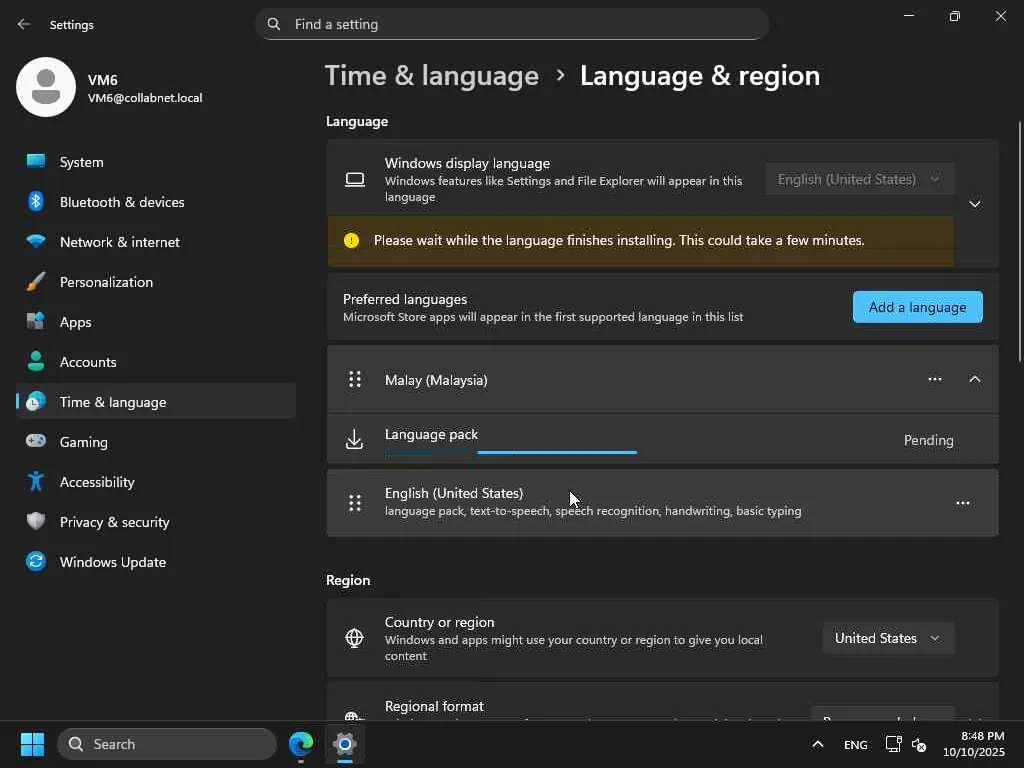This screenshot has height=768, width=1024.
Task: Open the Windows display language dropdown
Action: click(x=859, y=179)
